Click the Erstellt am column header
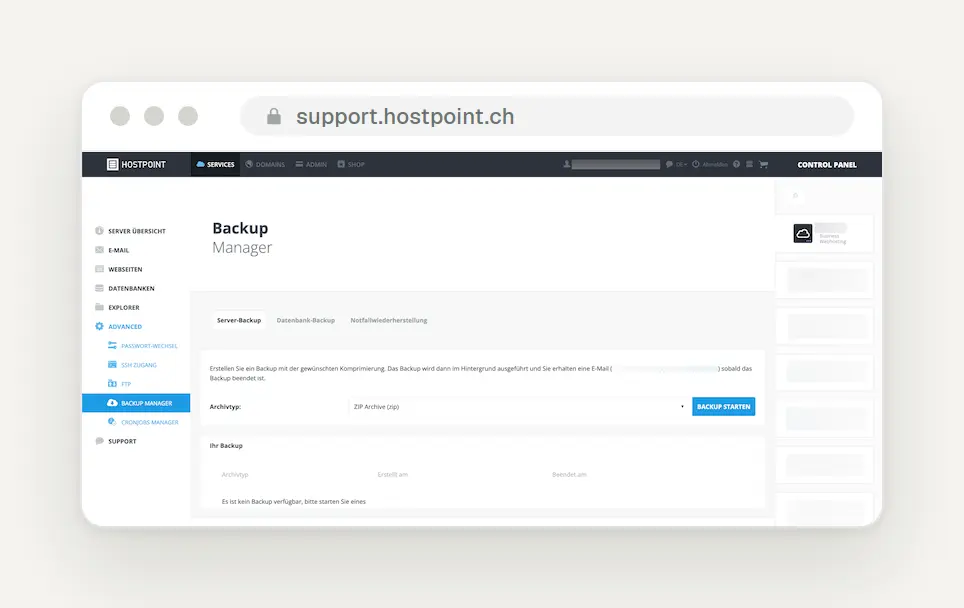The image size is (964, 608). point(392,475)
